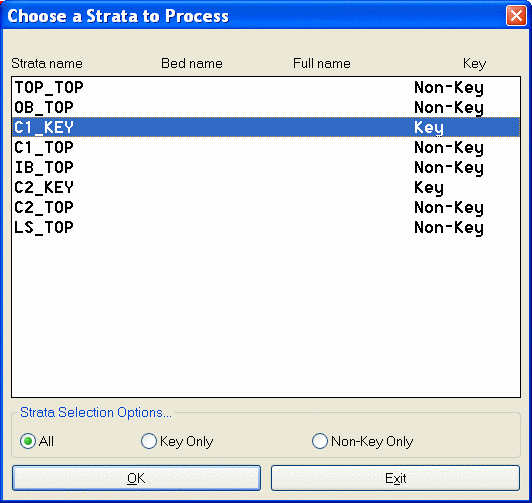The width and height of the screenshot is (532, 503).
Task: Click the Exit button
Action: [x=395, y=478]
